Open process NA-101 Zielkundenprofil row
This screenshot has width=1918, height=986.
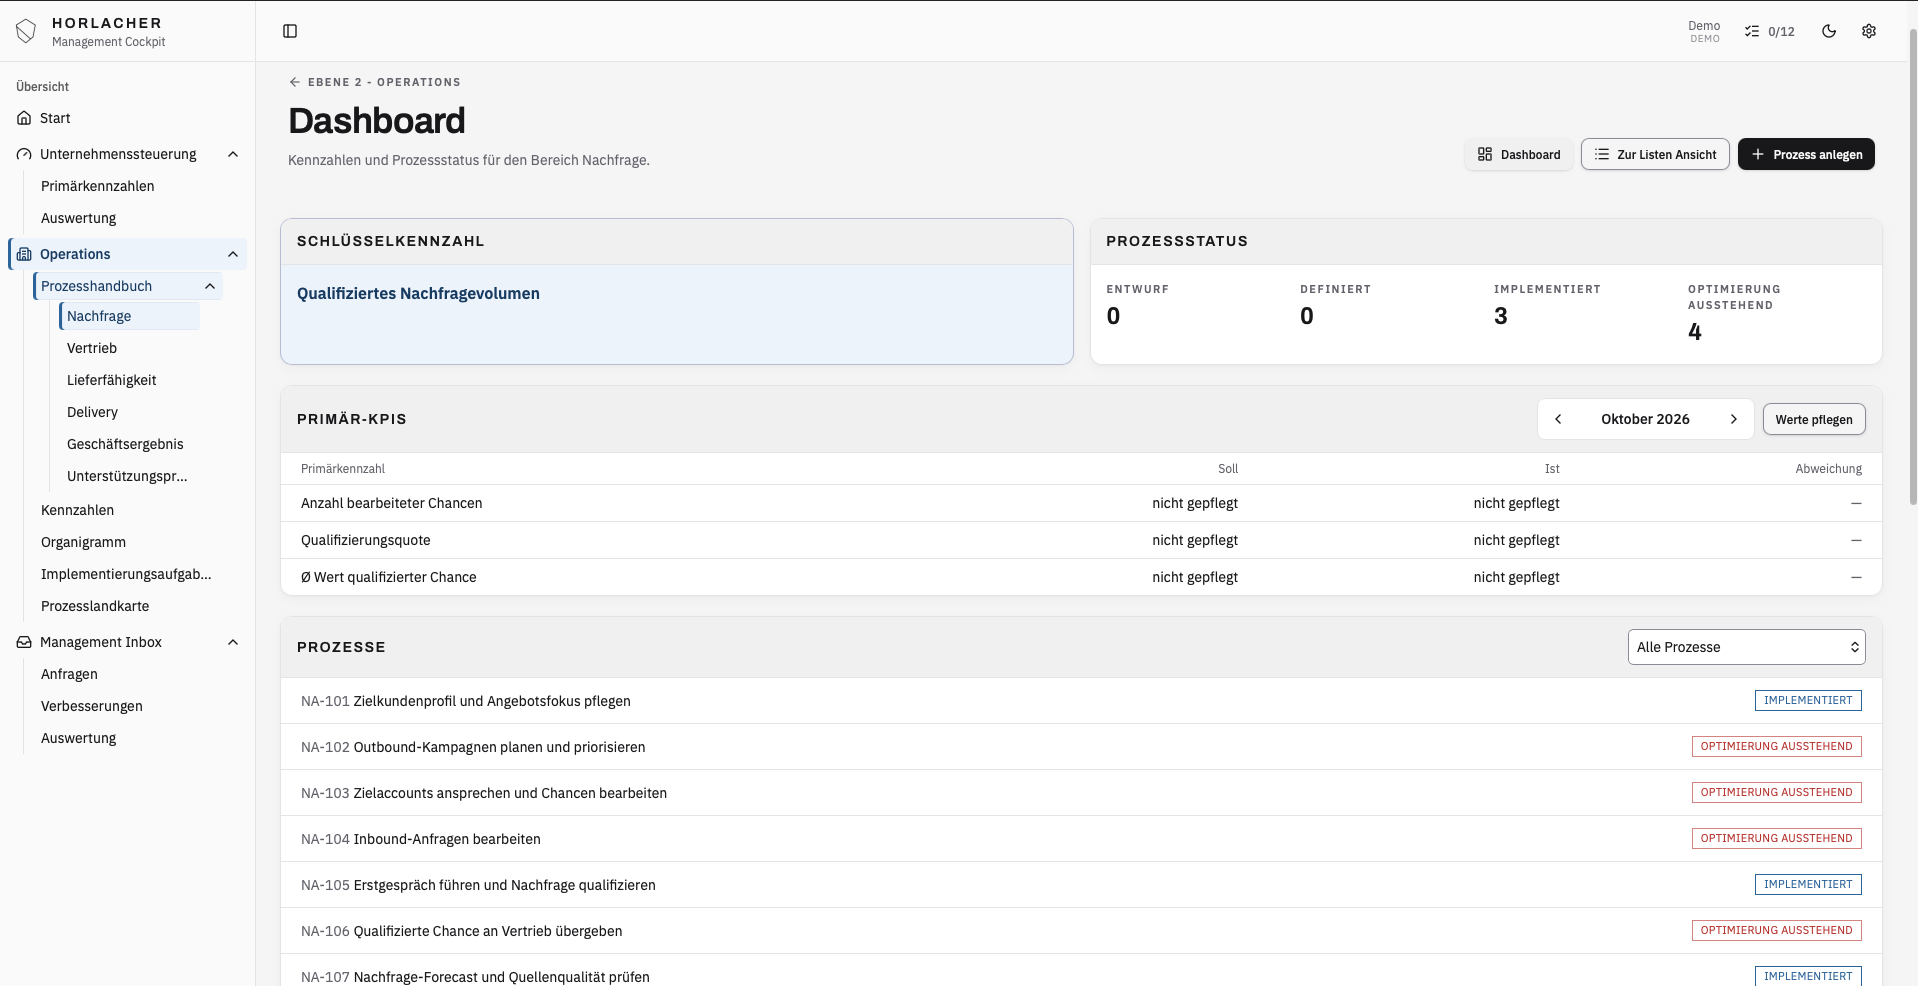click(x=1081, y=701)
